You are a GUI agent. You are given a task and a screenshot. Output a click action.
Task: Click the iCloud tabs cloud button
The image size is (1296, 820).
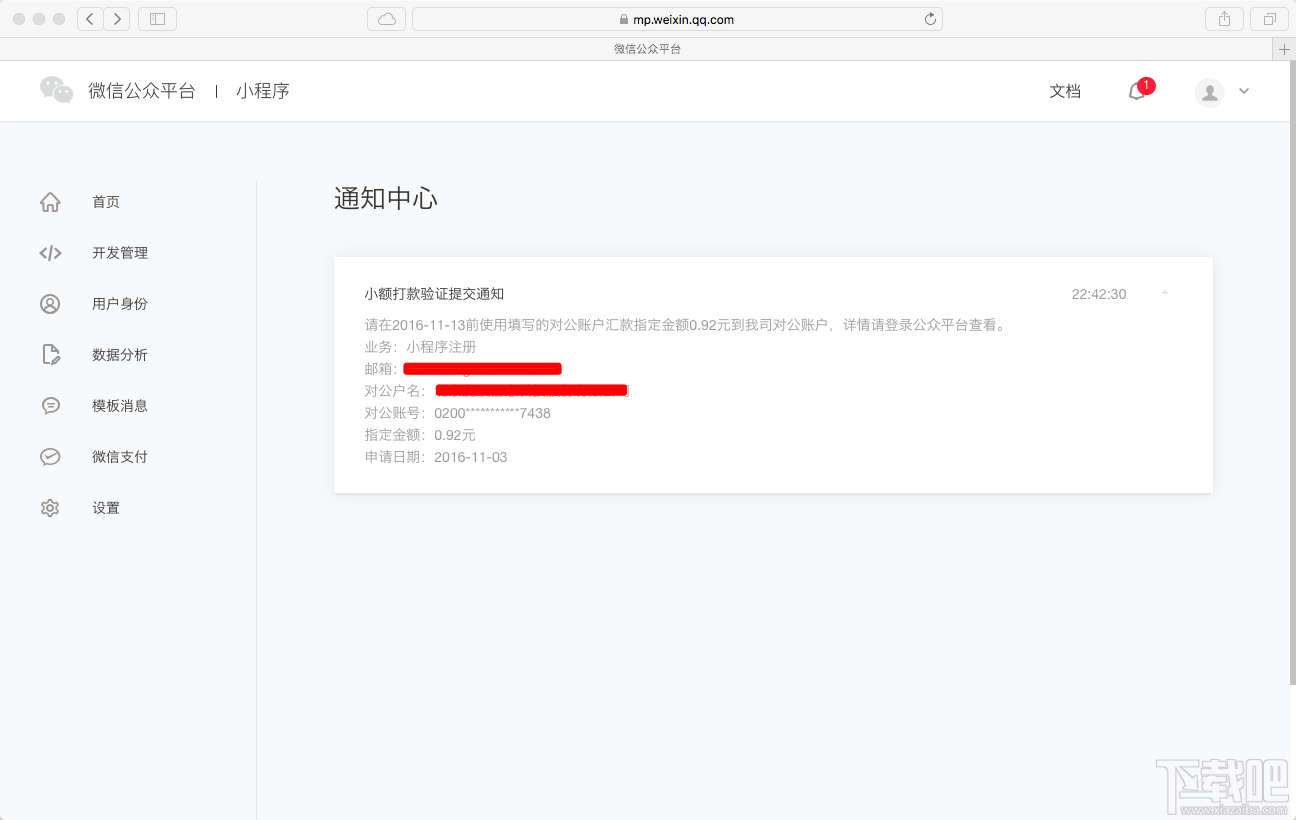coord(386,18)
